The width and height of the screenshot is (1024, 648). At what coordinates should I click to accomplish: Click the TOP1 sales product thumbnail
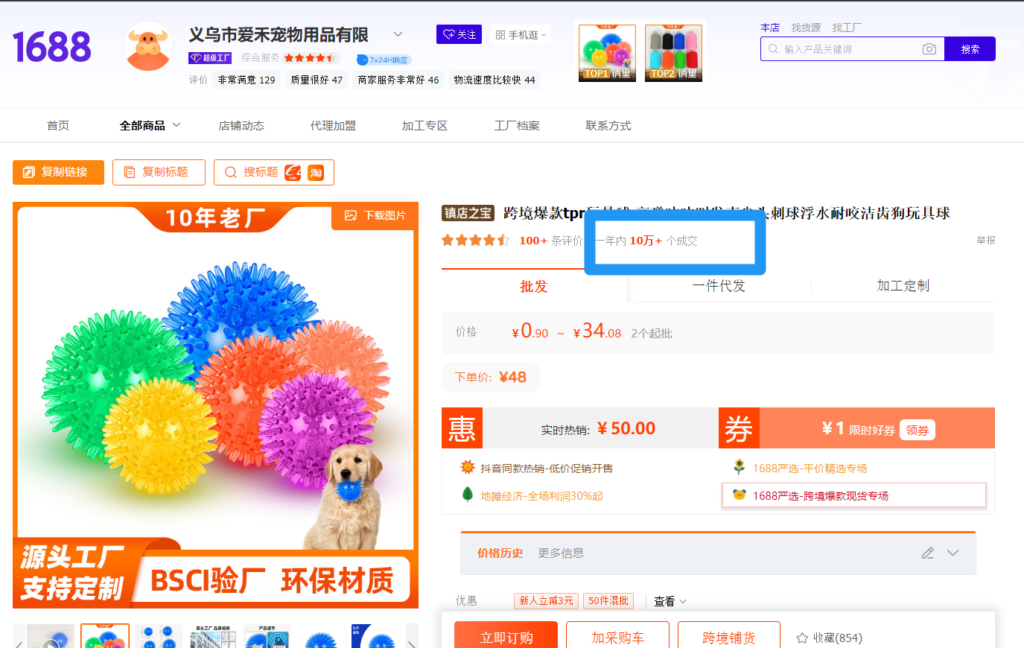607,52
